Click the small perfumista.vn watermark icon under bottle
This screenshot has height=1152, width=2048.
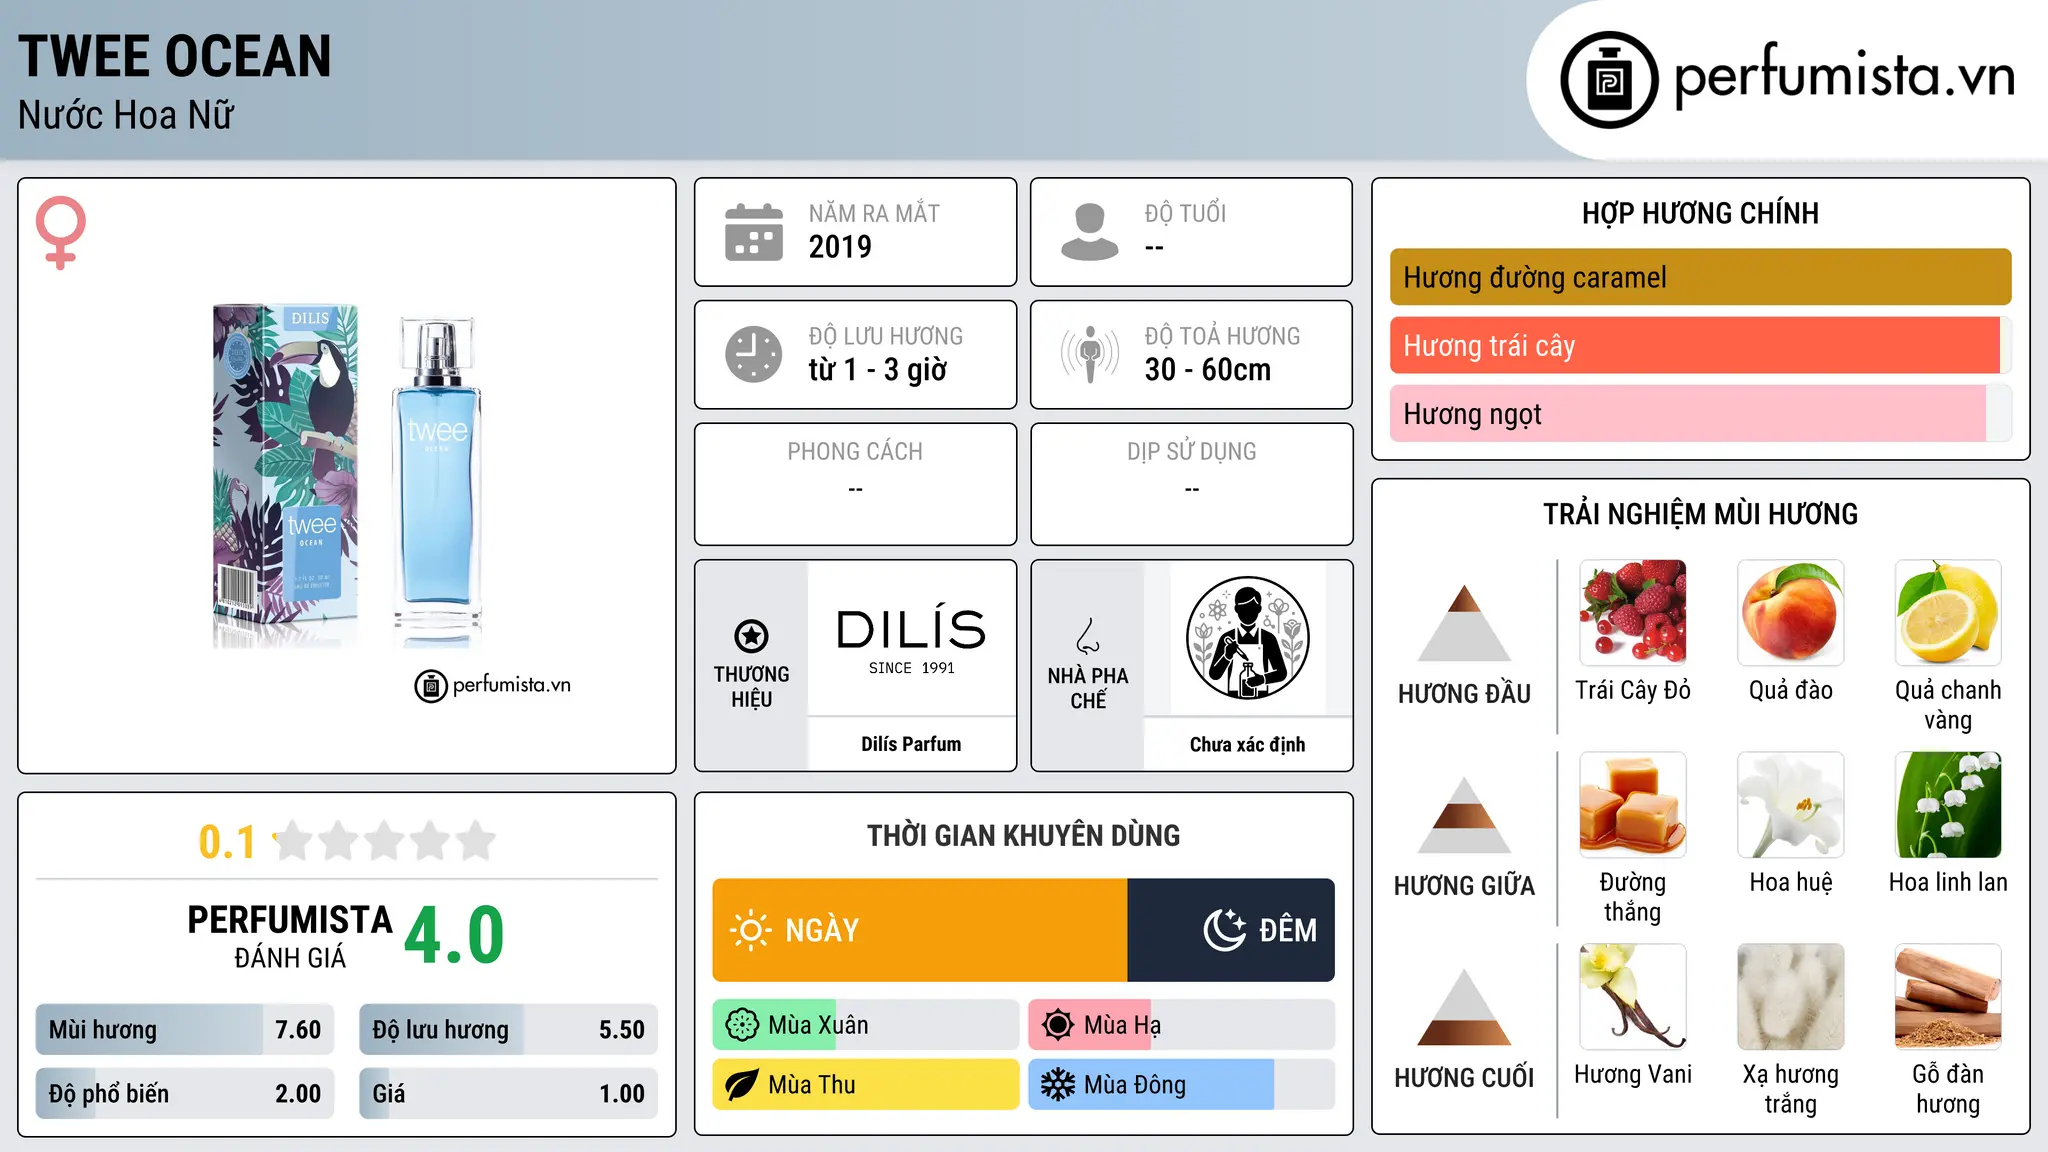click(431, 686)
